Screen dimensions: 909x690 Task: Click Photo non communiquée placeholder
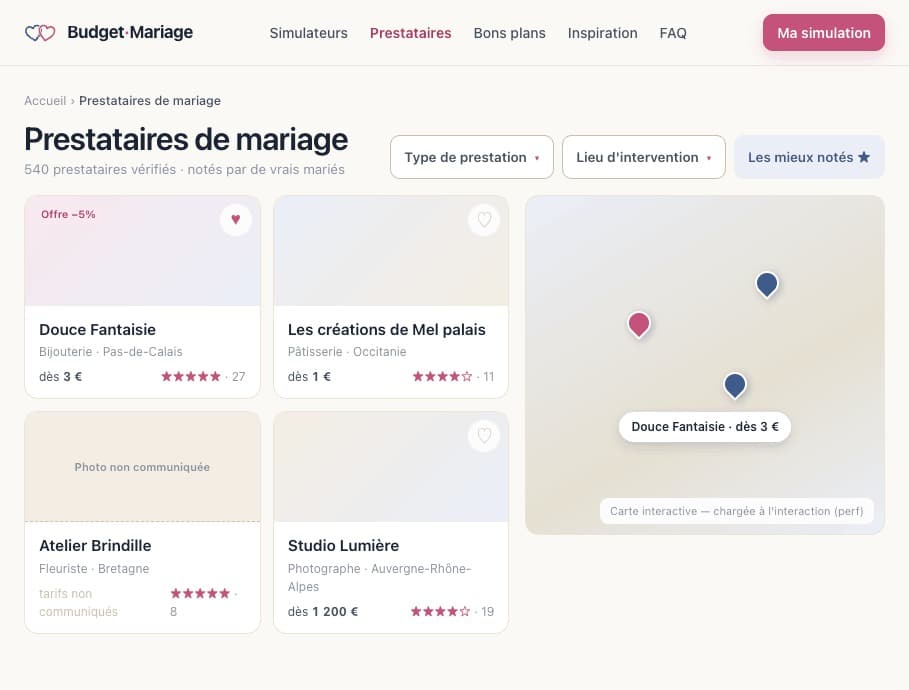pyautogui.click(x=142, y=467)
